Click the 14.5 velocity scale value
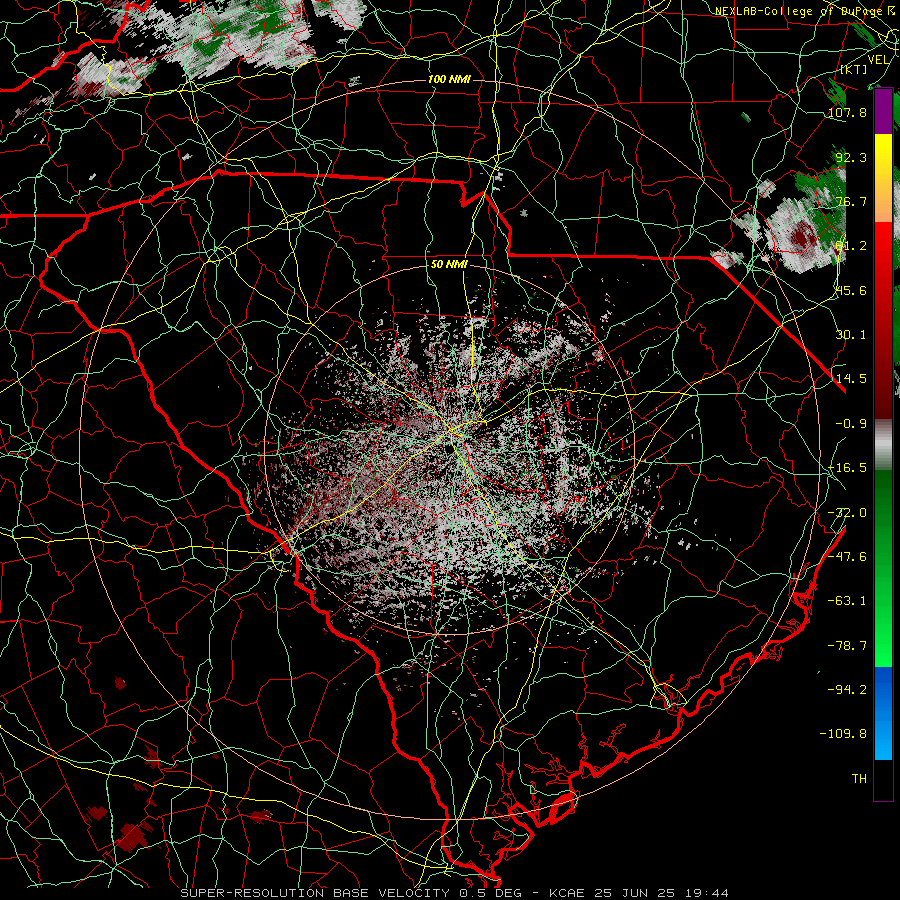 click(x=851, y=379)
